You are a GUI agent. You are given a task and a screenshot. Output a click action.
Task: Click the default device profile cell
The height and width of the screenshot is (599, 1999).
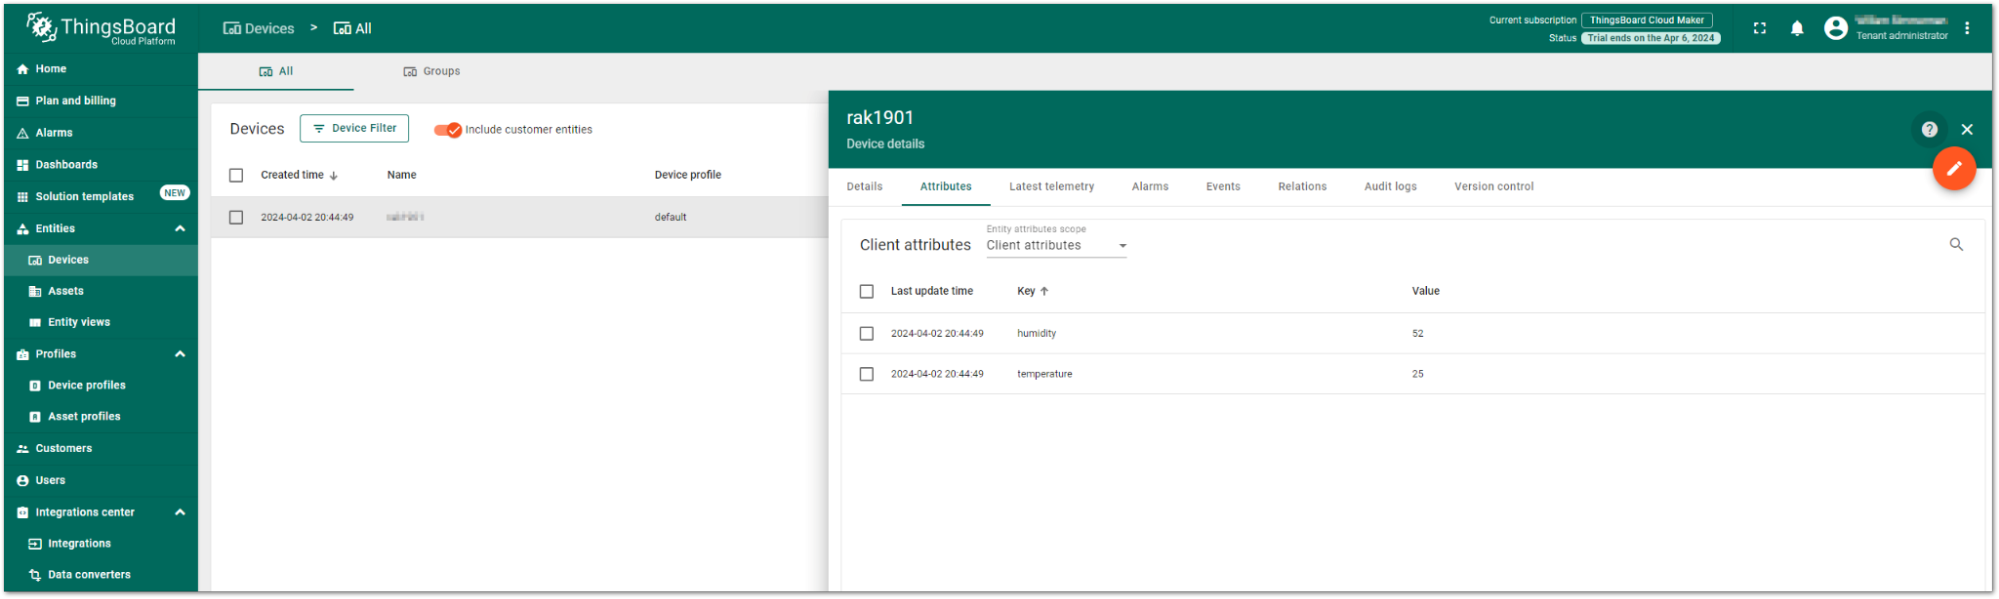coord(671,218)
